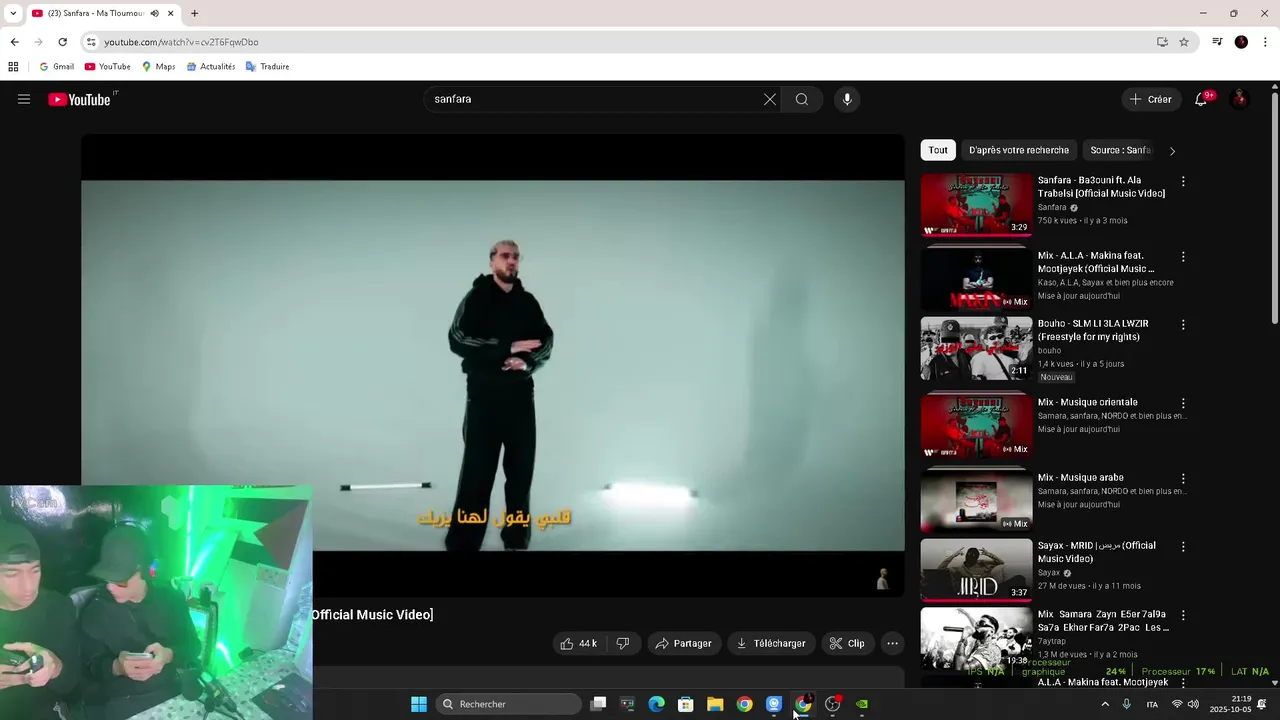Open options for Mix - Musique orientale
Screen dimensions: 1280x720
point(1183,403)
